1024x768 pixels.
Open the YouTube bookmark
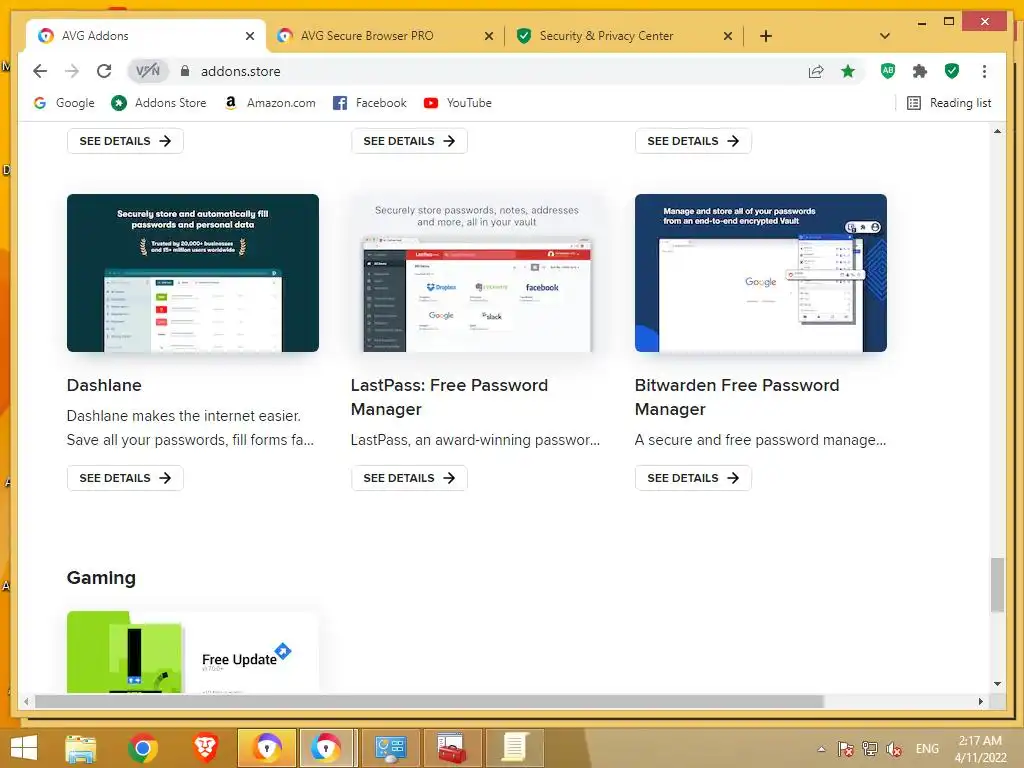pos(458,103)
